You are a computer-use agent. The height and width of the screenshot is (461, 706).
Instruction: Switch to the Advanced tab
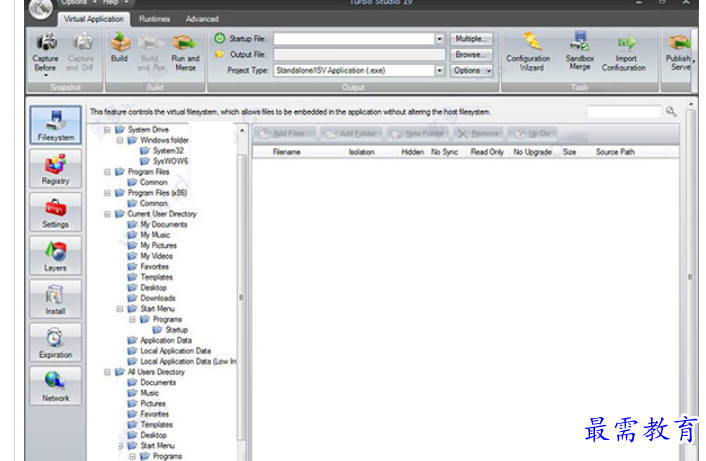point(202,19)
